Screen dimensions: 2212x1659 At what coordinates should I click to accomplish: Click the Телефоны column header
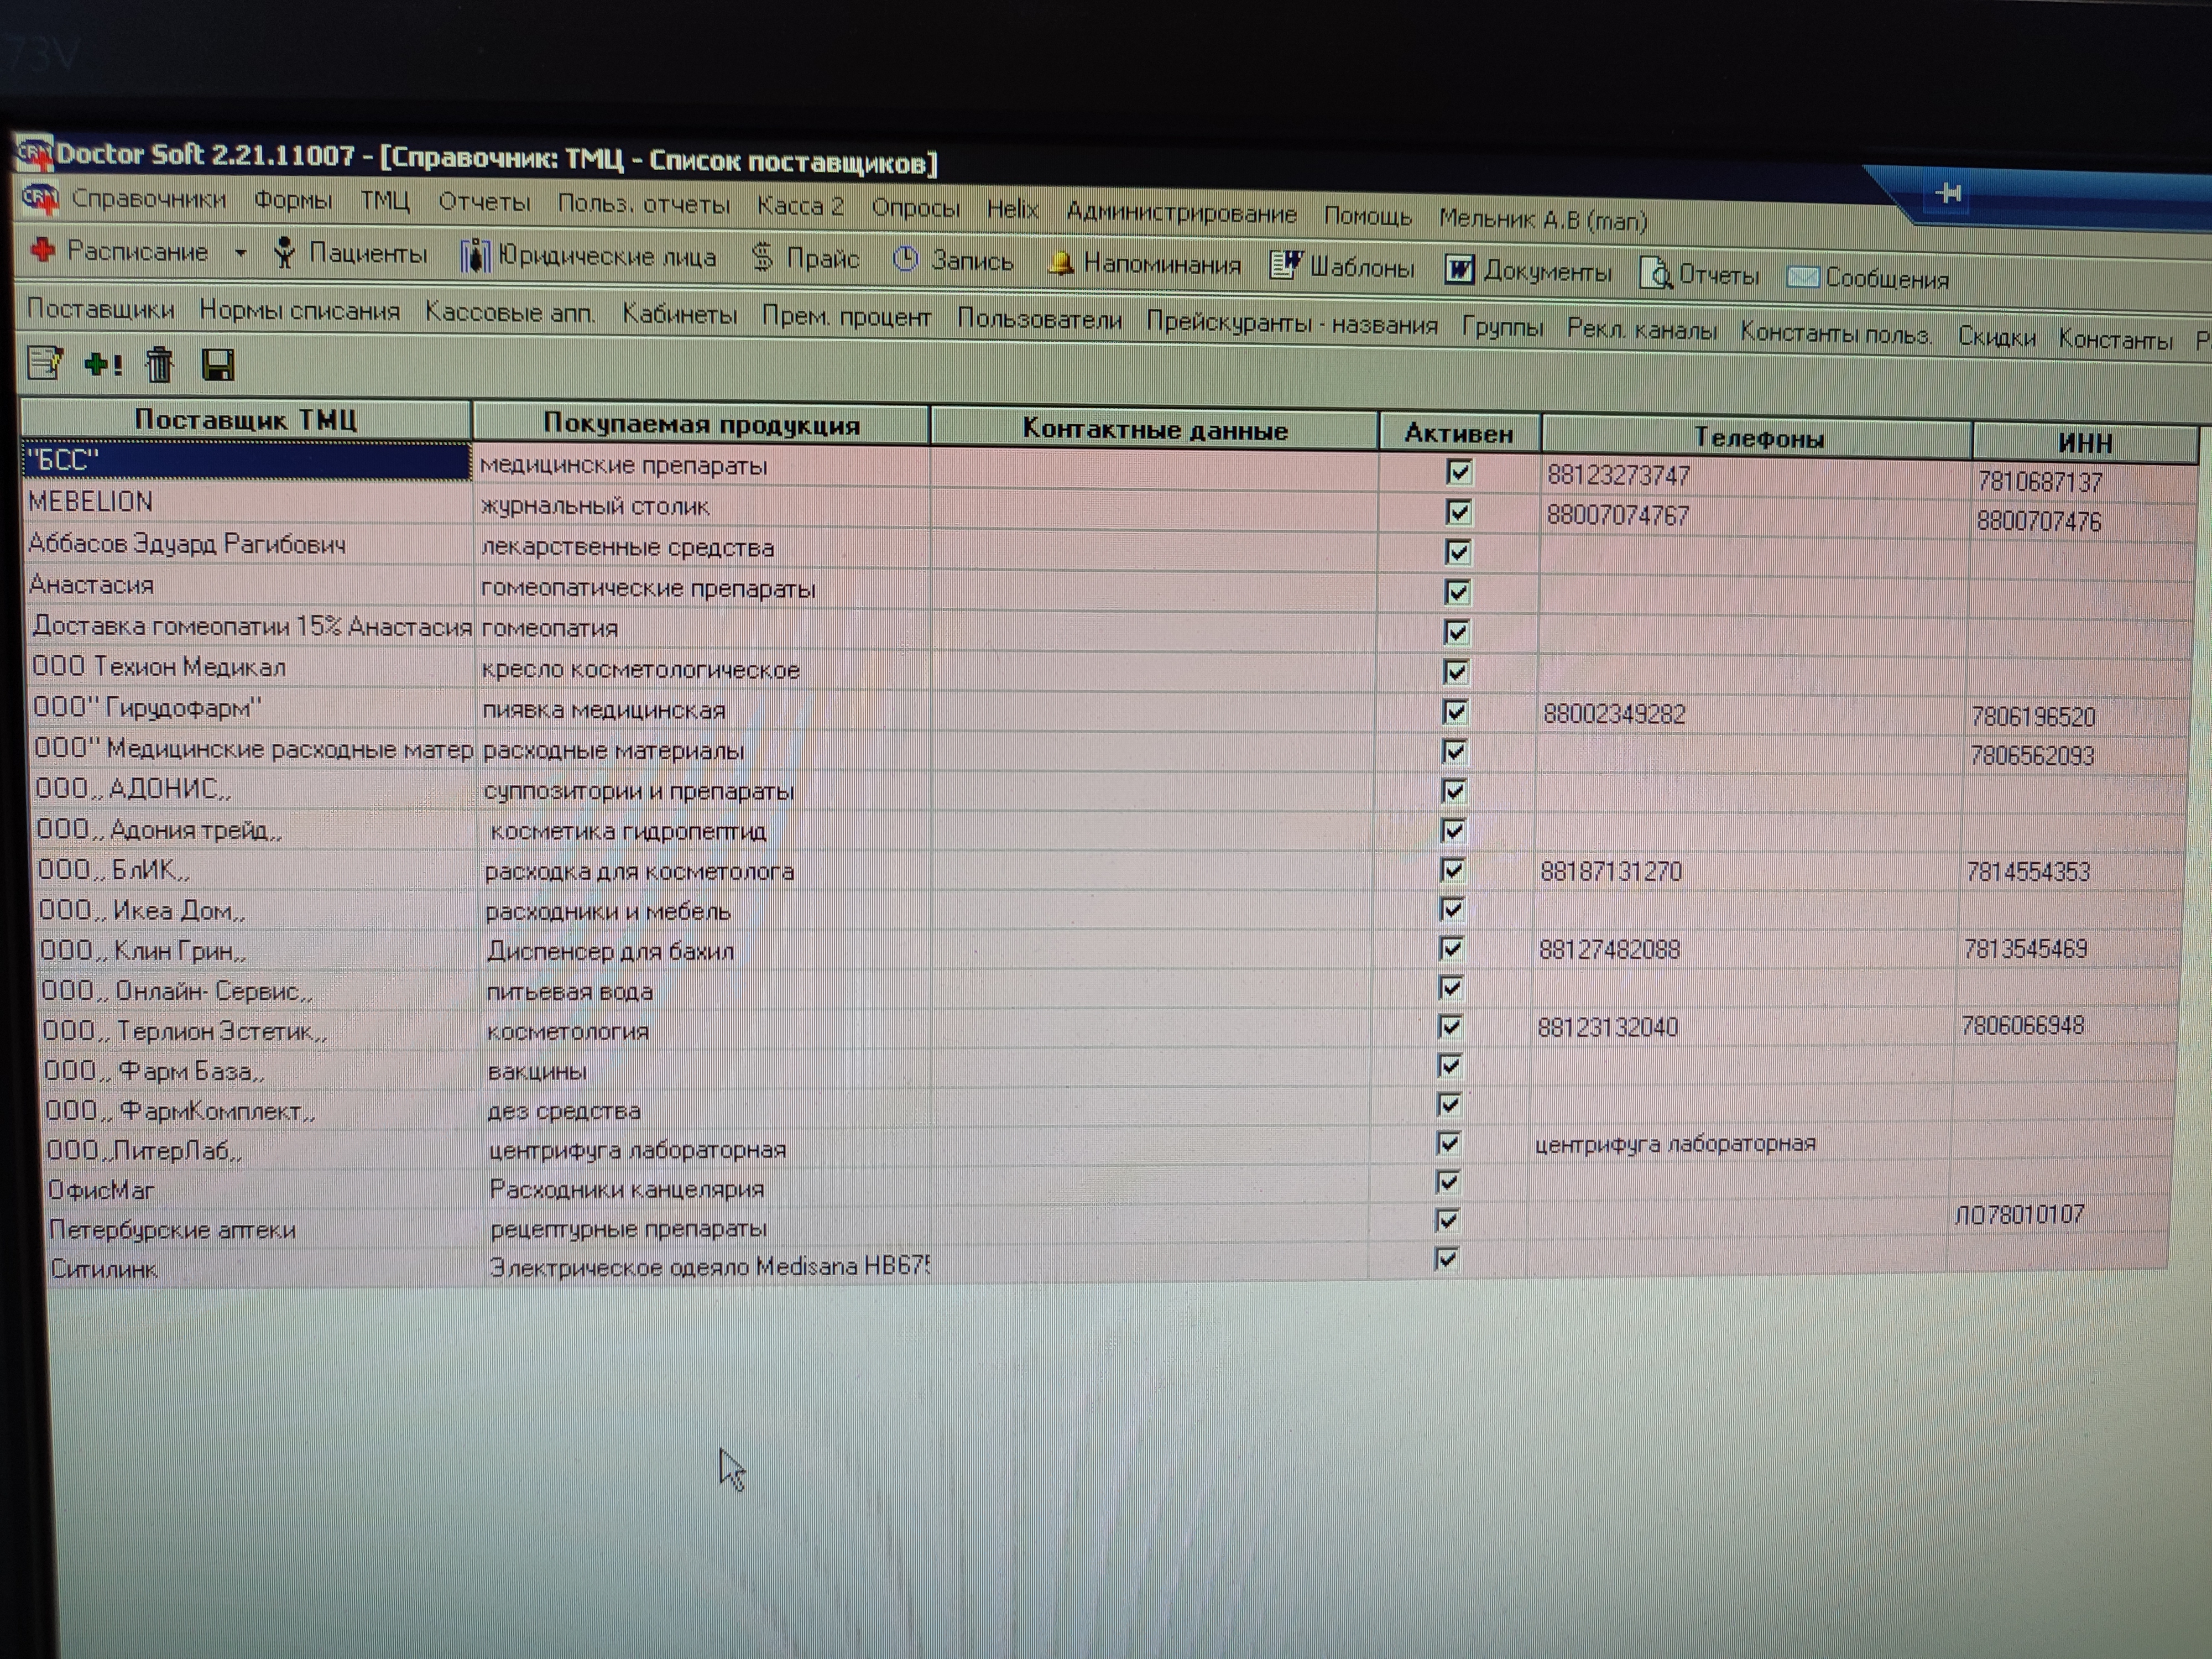click(x=1757, y=438)
